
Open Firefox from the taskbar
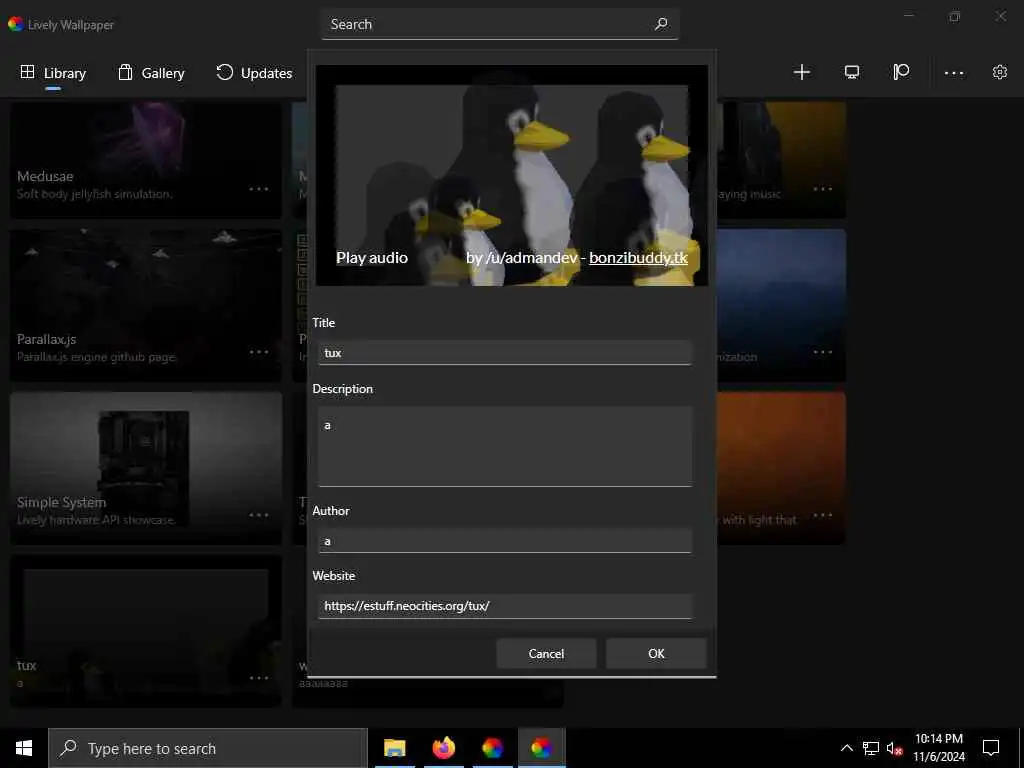pos(443,748)
